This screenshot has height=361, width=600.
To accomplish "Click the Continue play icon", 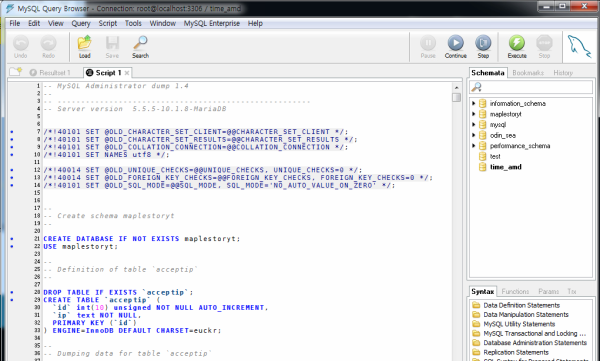I will 455,43.
